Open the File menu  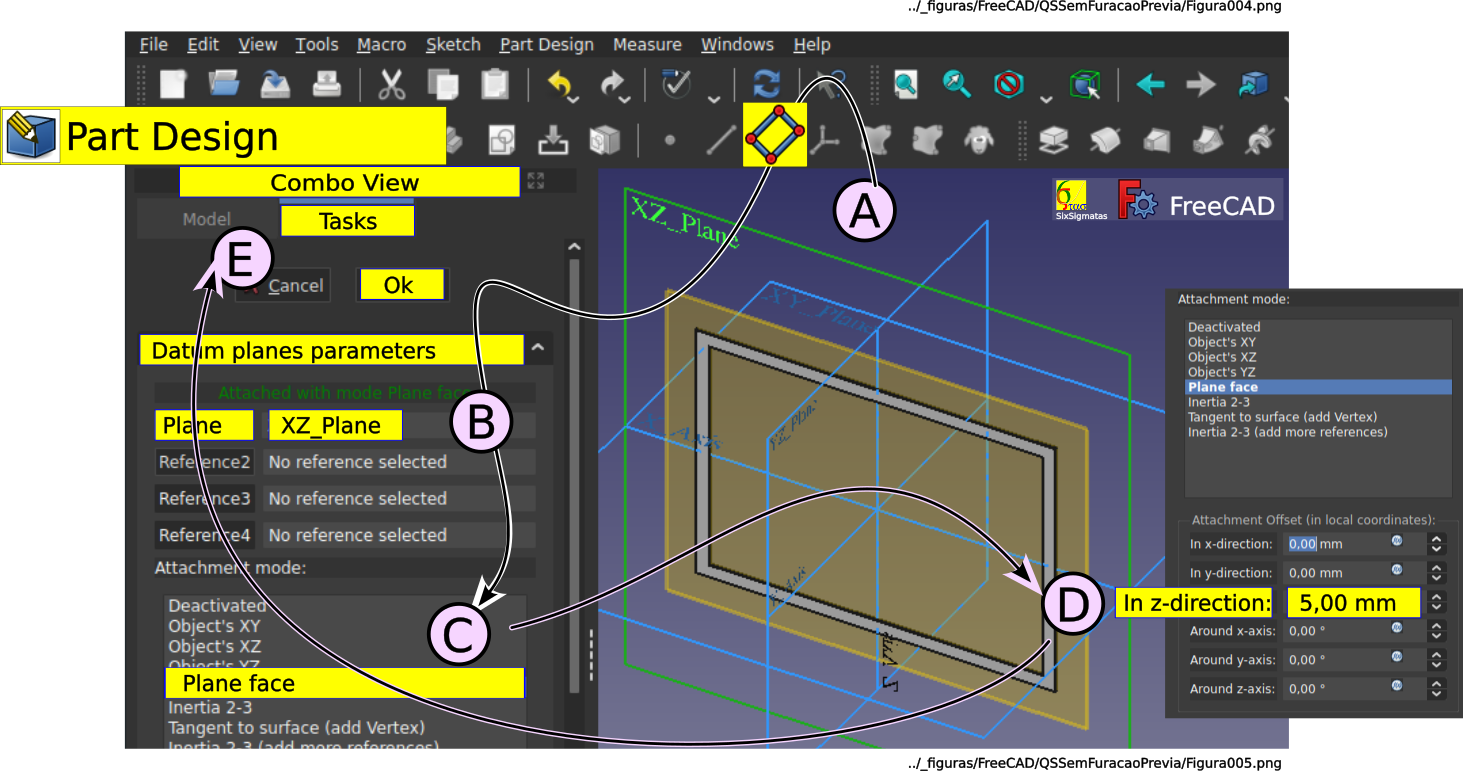tap(153, 44)
